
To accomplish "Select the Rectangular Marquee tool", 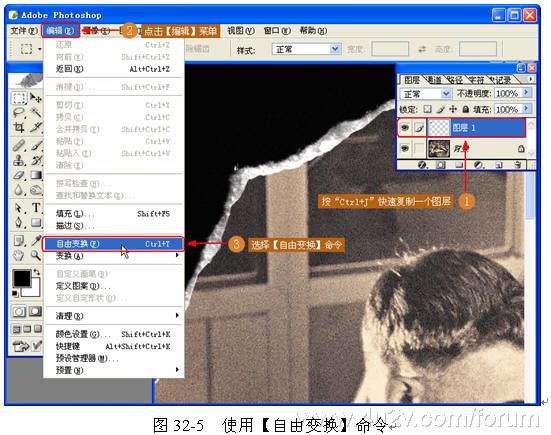I will tap(19, 98).
